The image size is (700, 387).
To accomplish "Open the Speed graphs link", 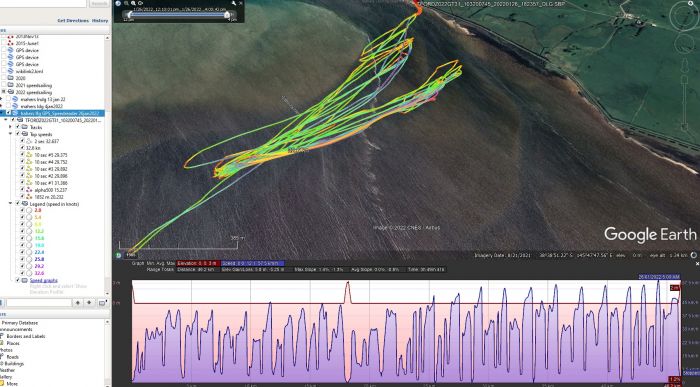I will [44, 280].
